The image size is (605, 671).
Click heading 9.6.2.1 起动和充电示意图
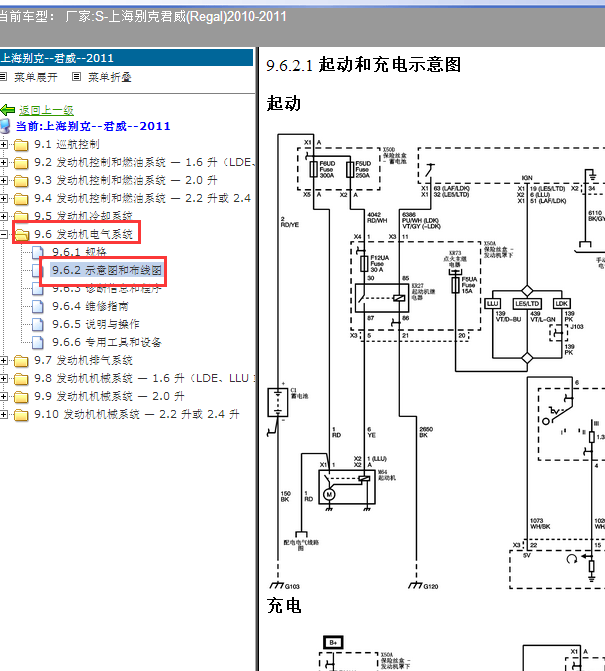coord(363,65)
